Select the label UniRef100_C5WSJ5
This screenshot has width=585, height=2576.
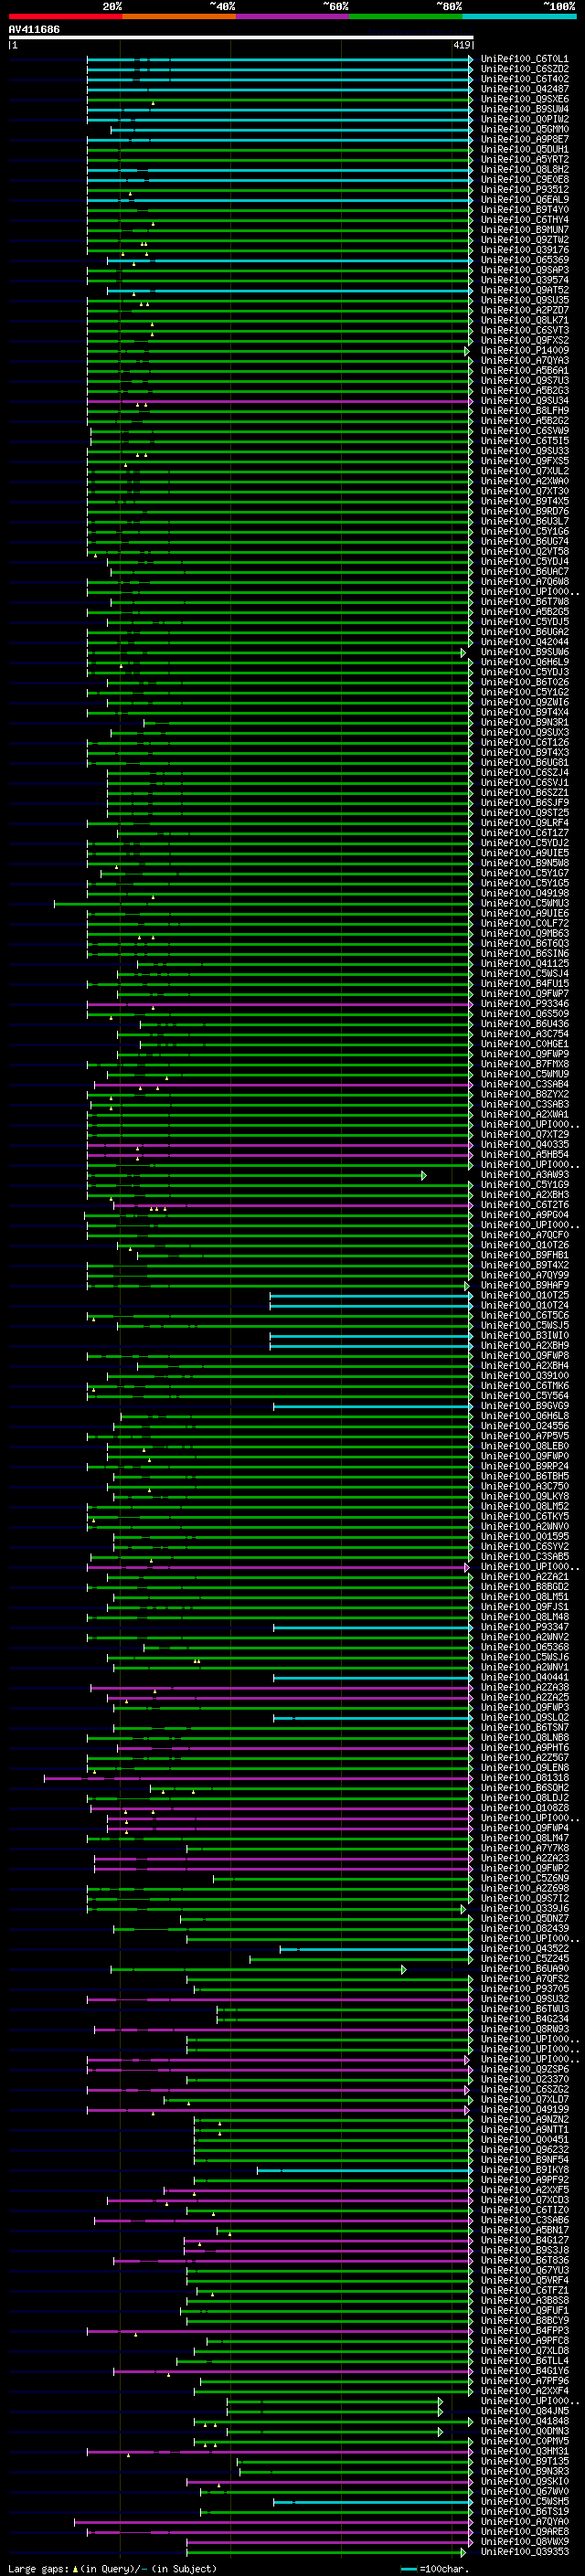pyautogui.click(x=524, y=1326)
